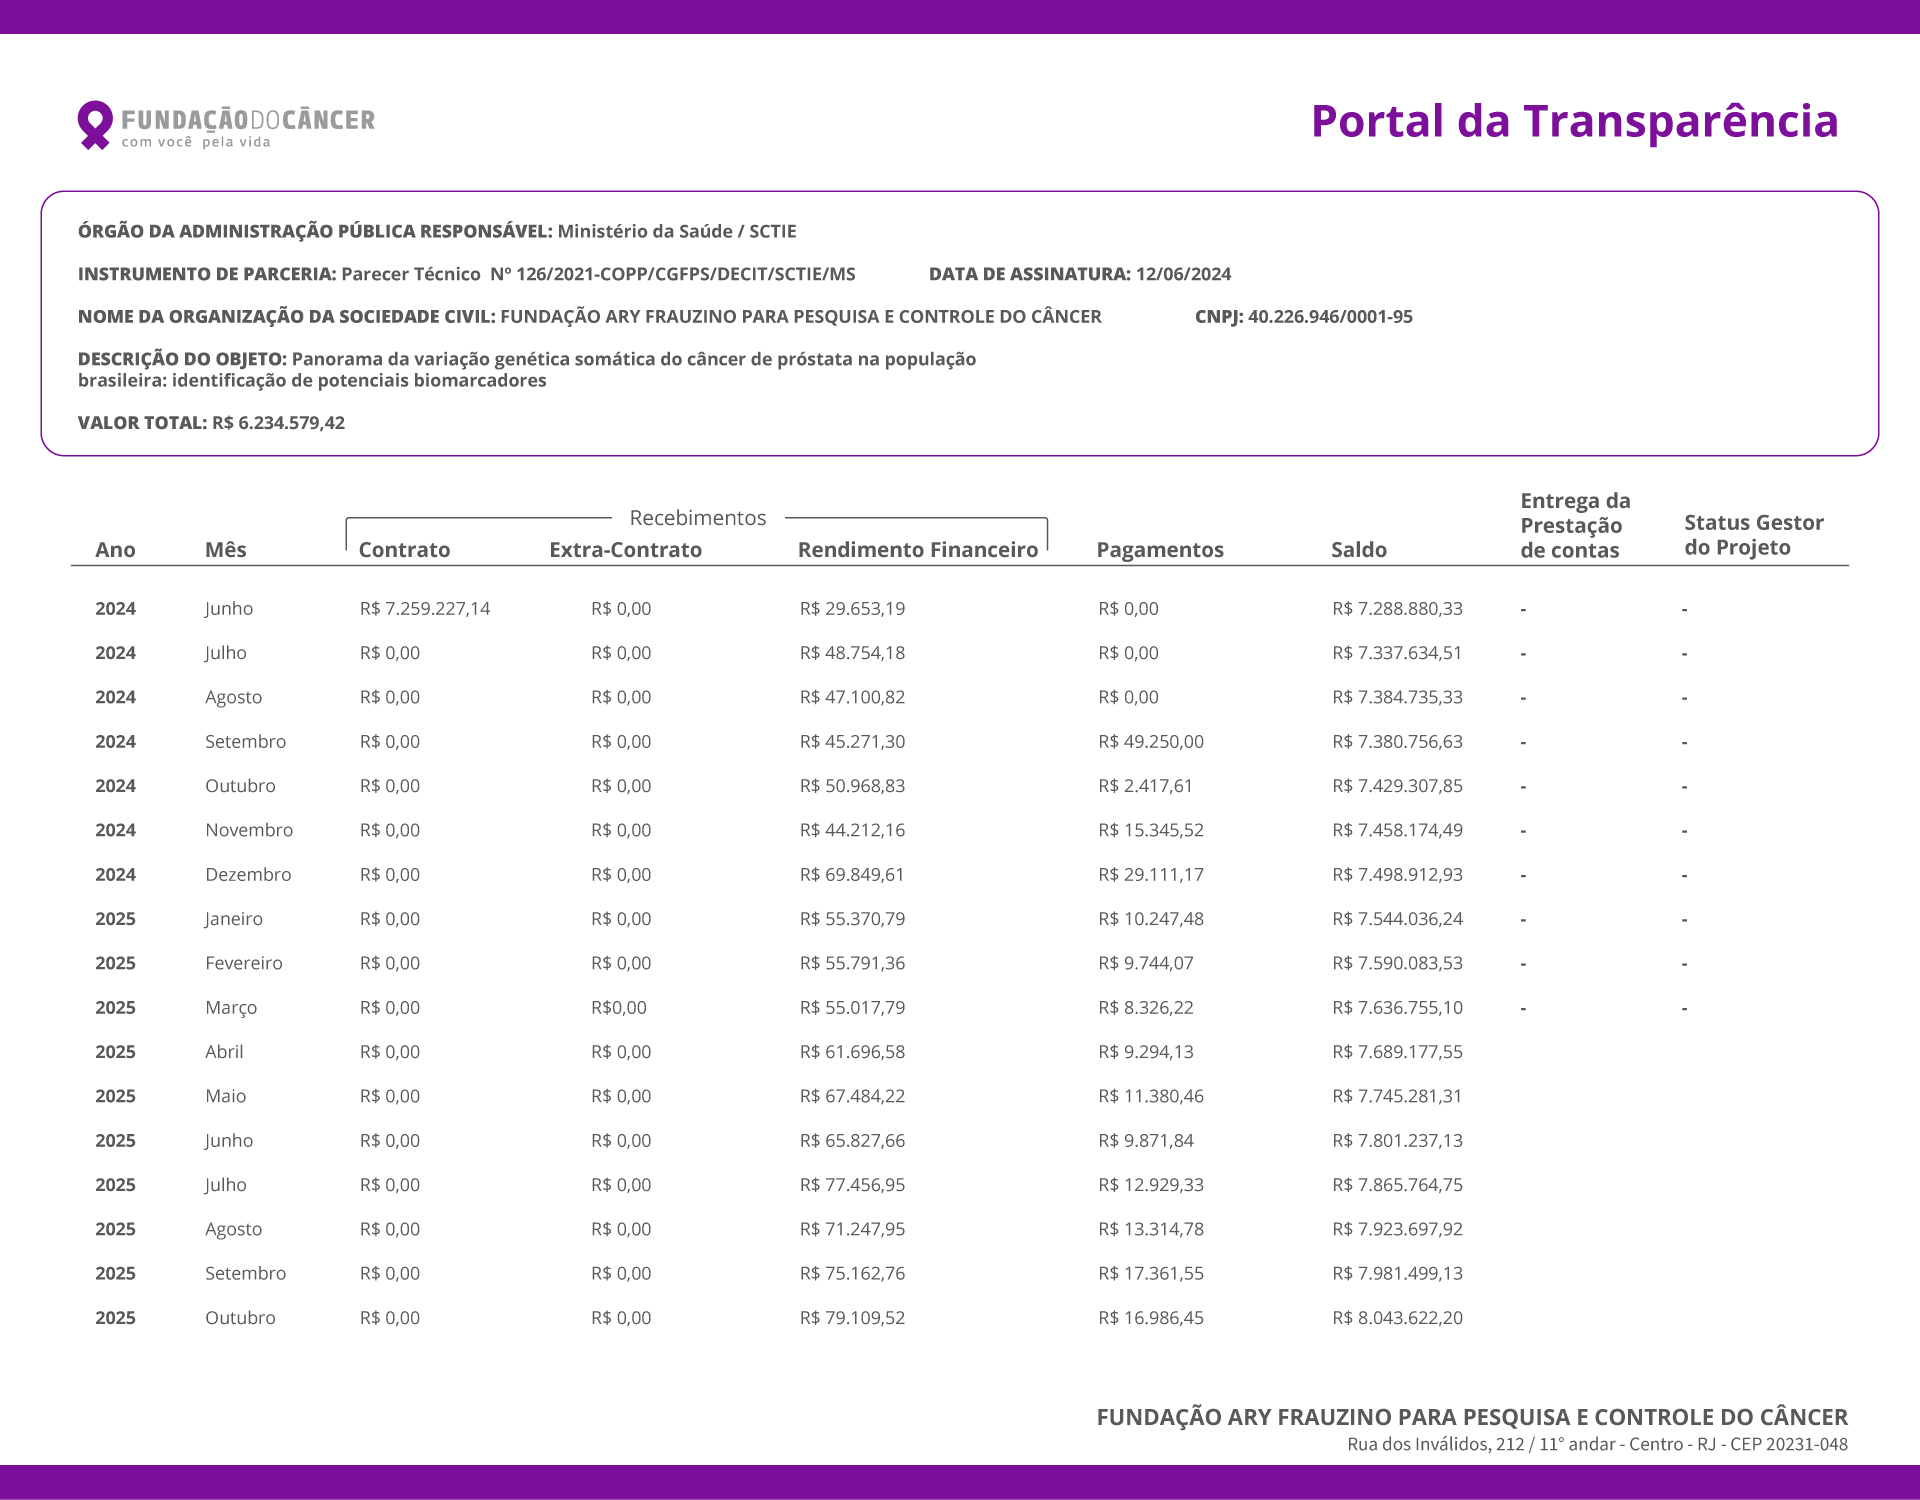
Task: Click the Entrega da Prestação de contas header
Action: tap(1574, 526)
